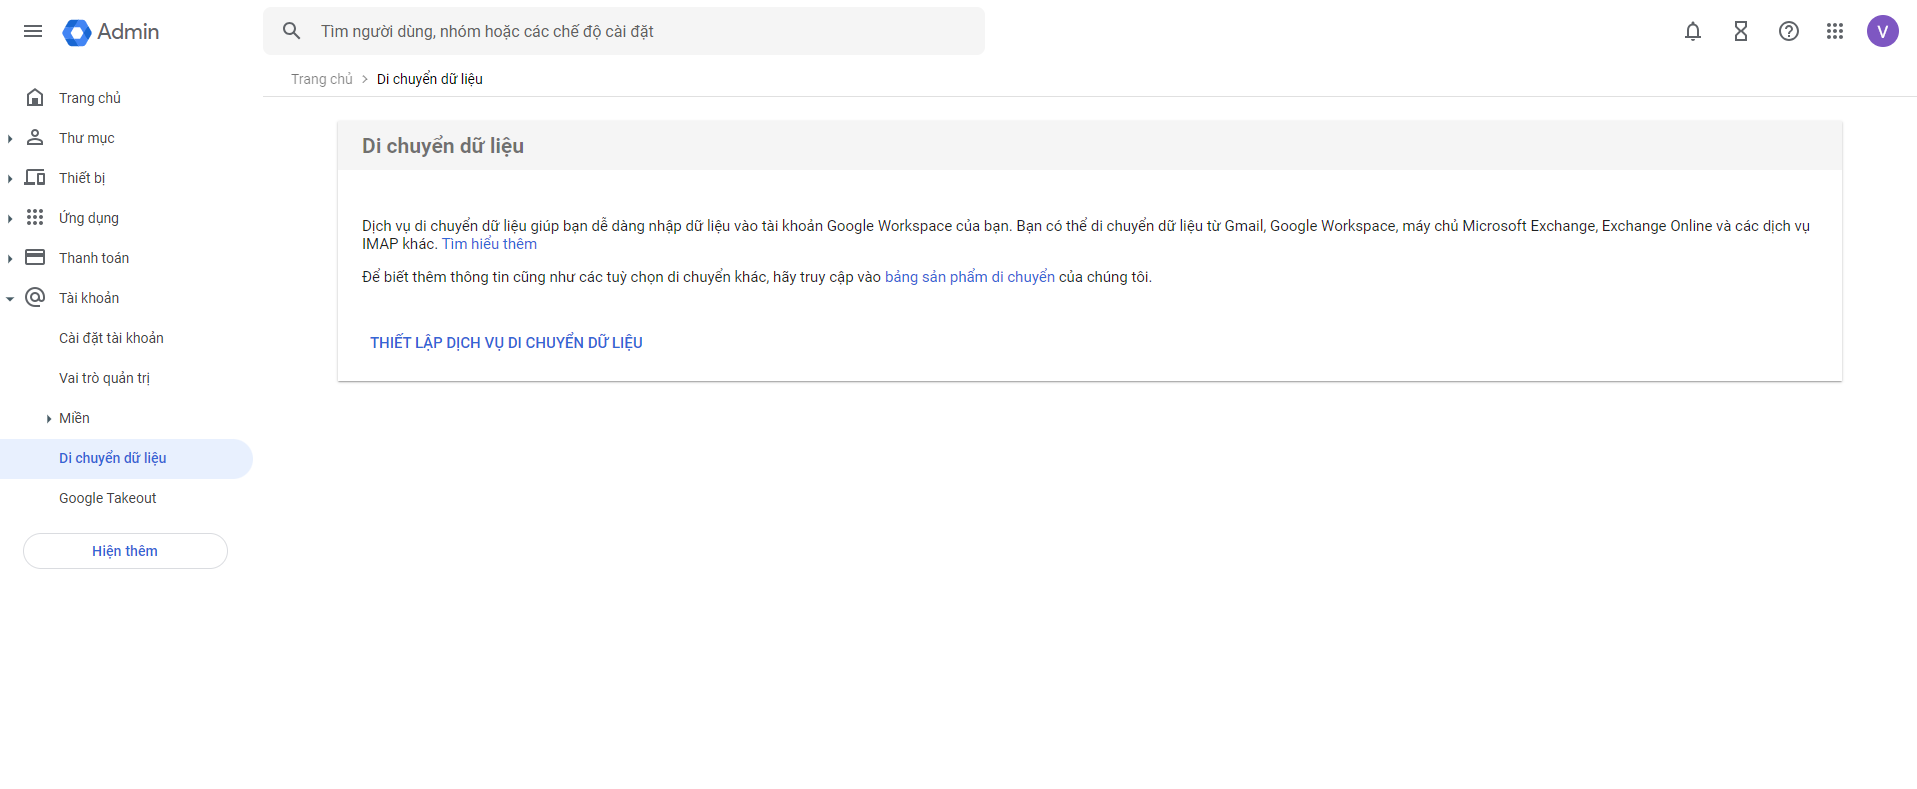Open the Google apps grid
This screenshot has height=789, width=1917.
pos(1834,32)
